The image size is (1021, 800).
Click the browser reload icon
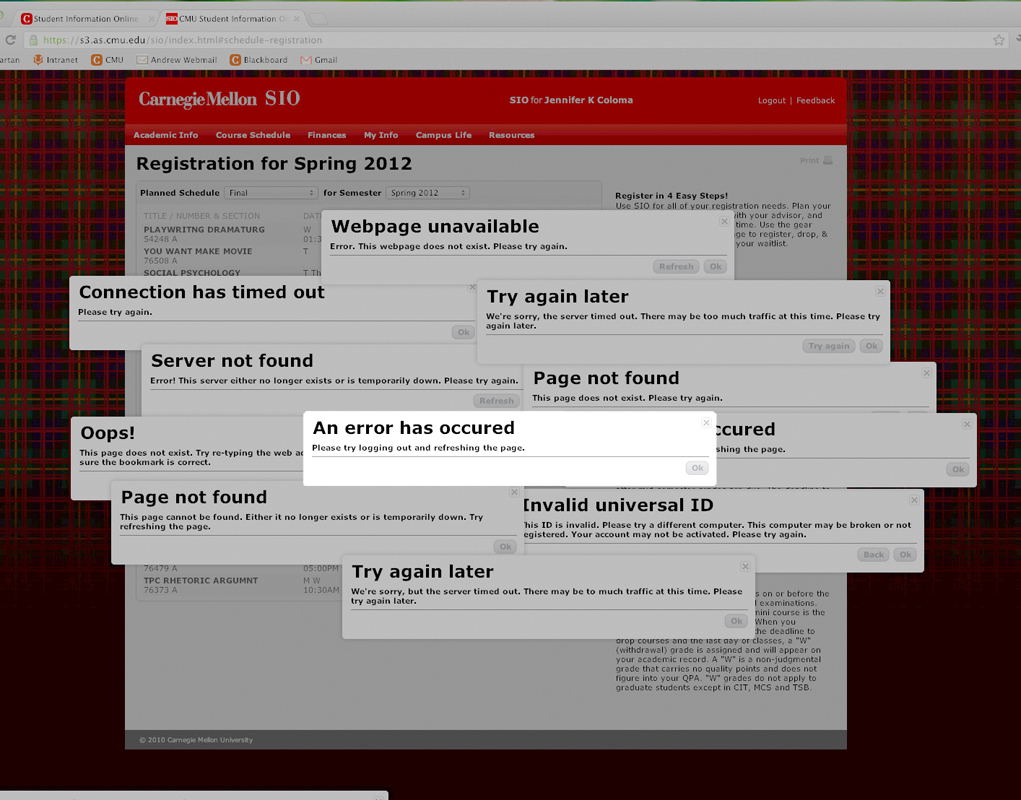tap(10, 40)
